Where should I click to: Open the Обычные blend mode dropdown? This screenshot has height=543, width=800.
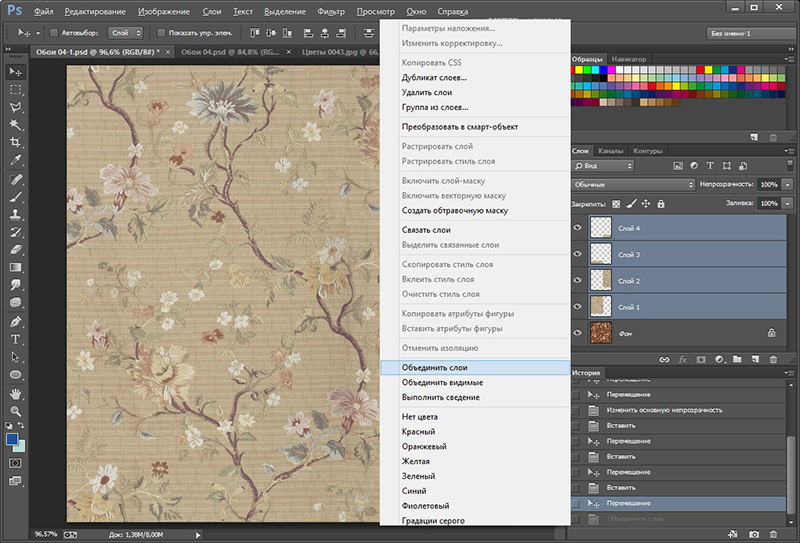(x=633, y=184)
